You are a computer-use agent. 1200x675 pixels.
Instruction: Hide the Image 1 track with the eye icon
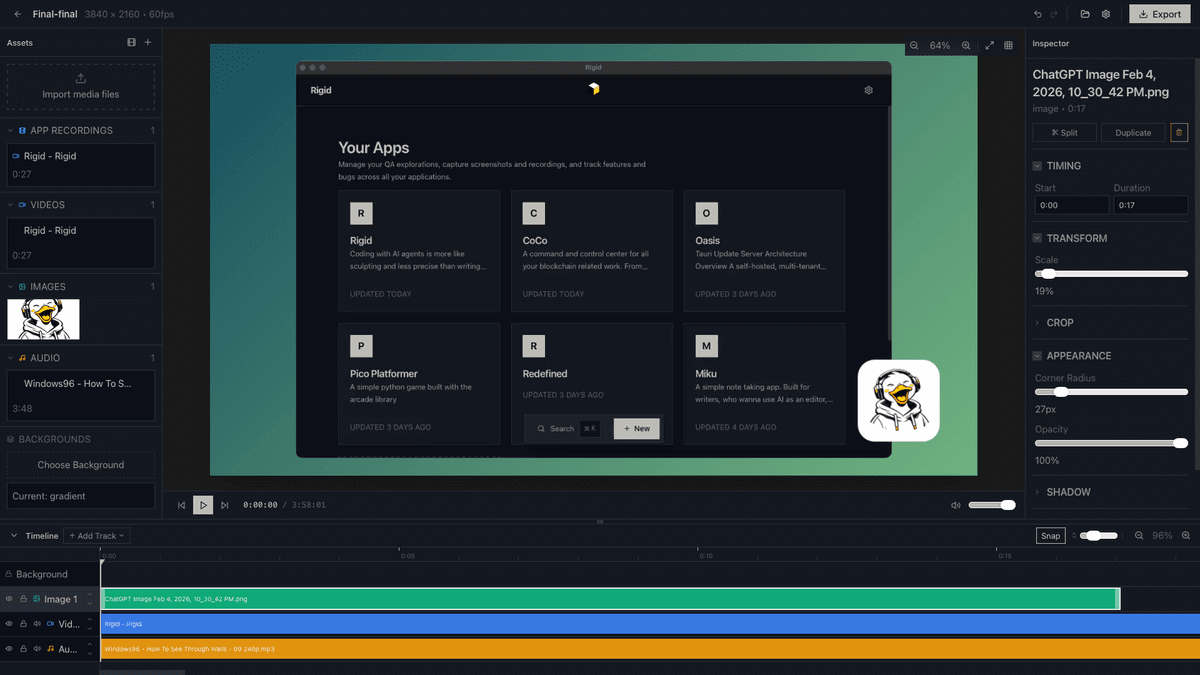(9, 599)
